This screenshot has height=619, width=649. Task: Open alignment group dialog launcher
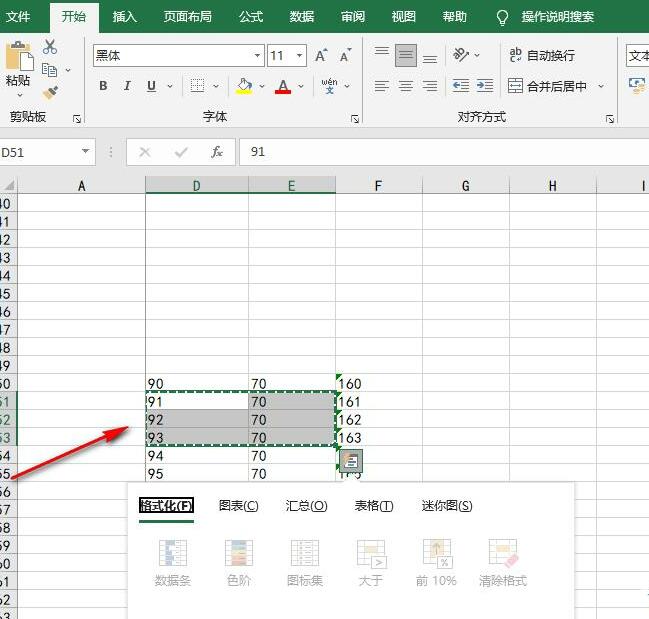click(610, 119)
